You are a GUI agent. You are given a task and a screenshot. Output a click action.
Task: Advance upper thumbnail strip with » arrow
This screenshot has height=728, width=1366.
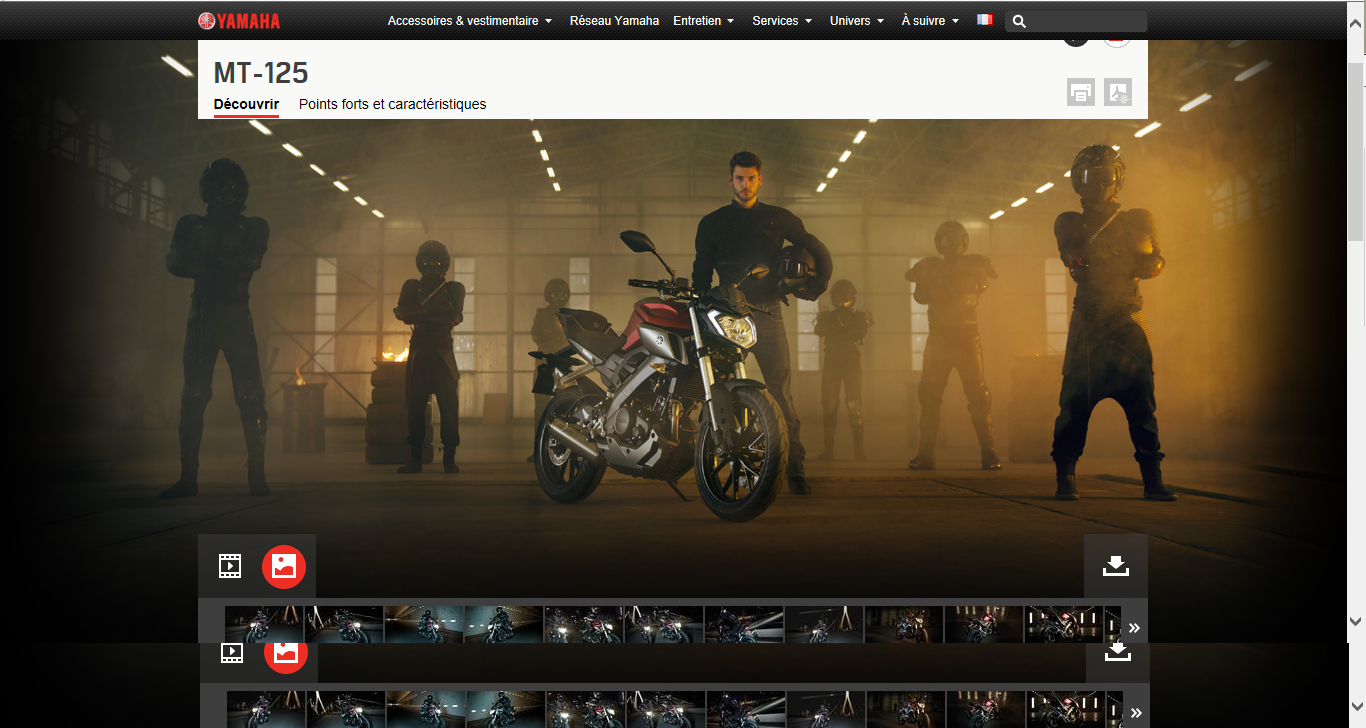coord(1135,628)
